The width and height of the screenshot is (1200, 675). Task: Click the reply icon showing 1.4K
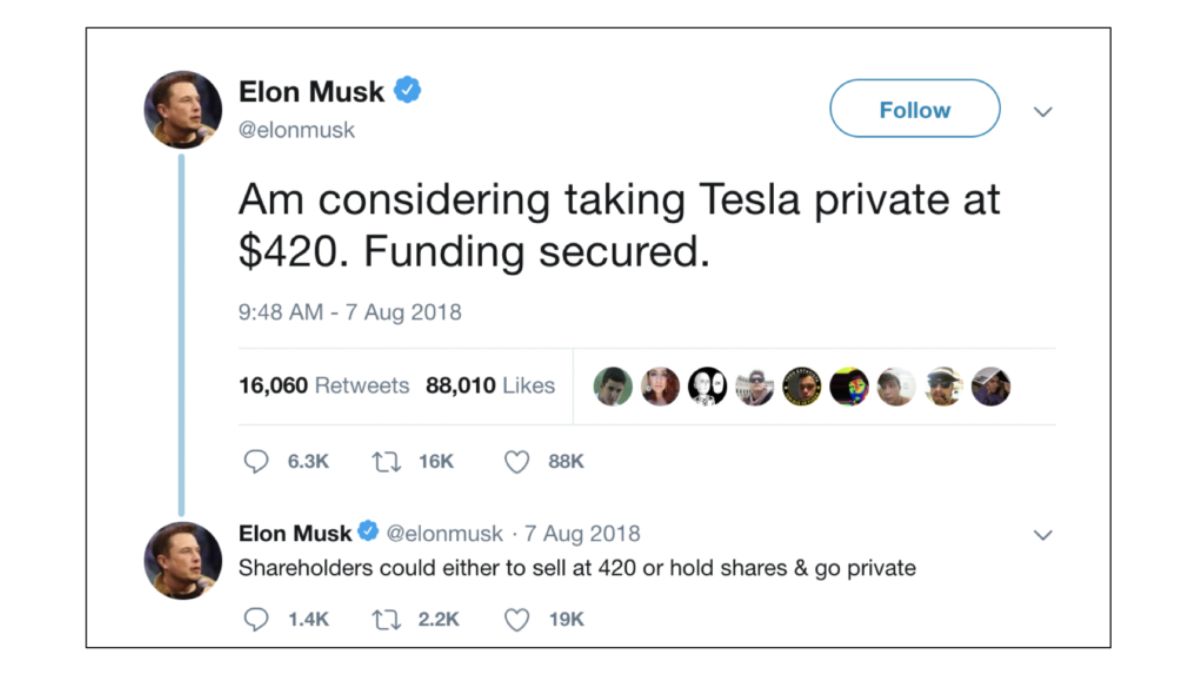coord(257,620)
